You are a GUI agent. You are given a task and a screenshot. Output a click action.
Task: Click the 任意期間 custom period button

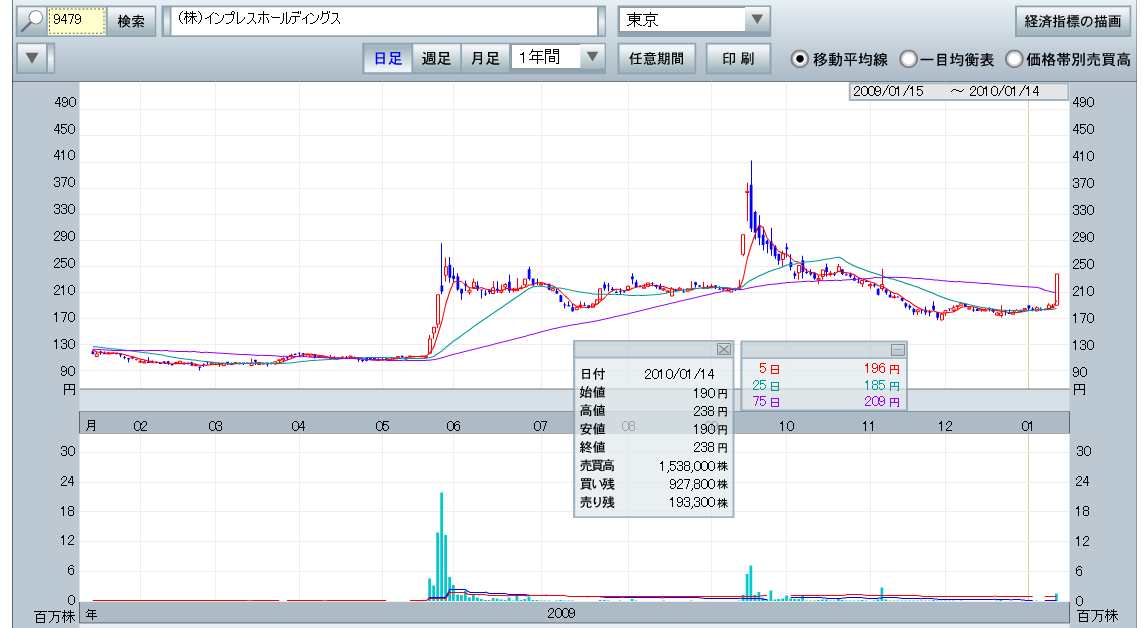(656, 58)
